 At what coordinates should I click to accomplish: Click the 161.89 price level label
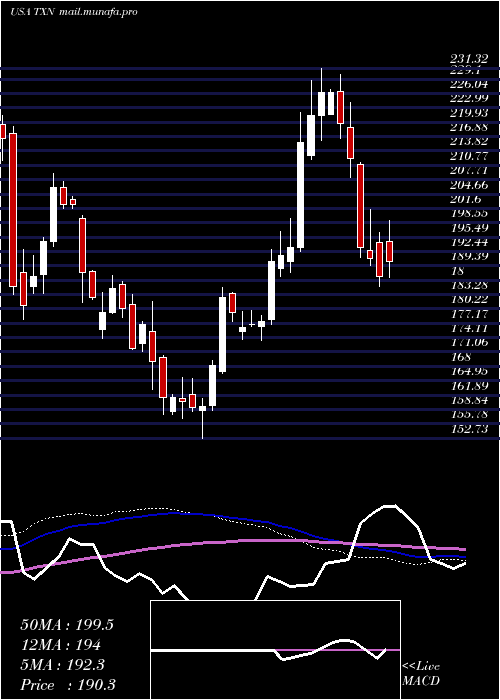pos(469,386)
